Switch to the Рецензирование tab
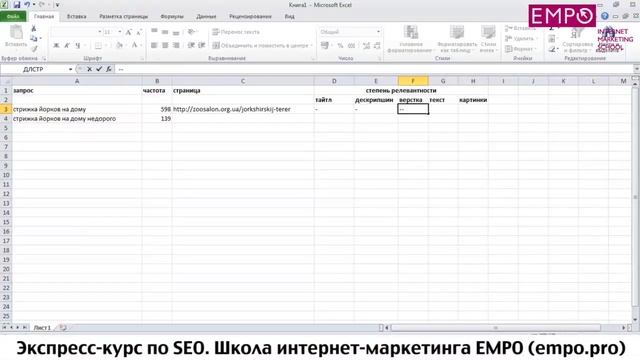The width and height of the screenshot is (640, 360). coord(250,16)
